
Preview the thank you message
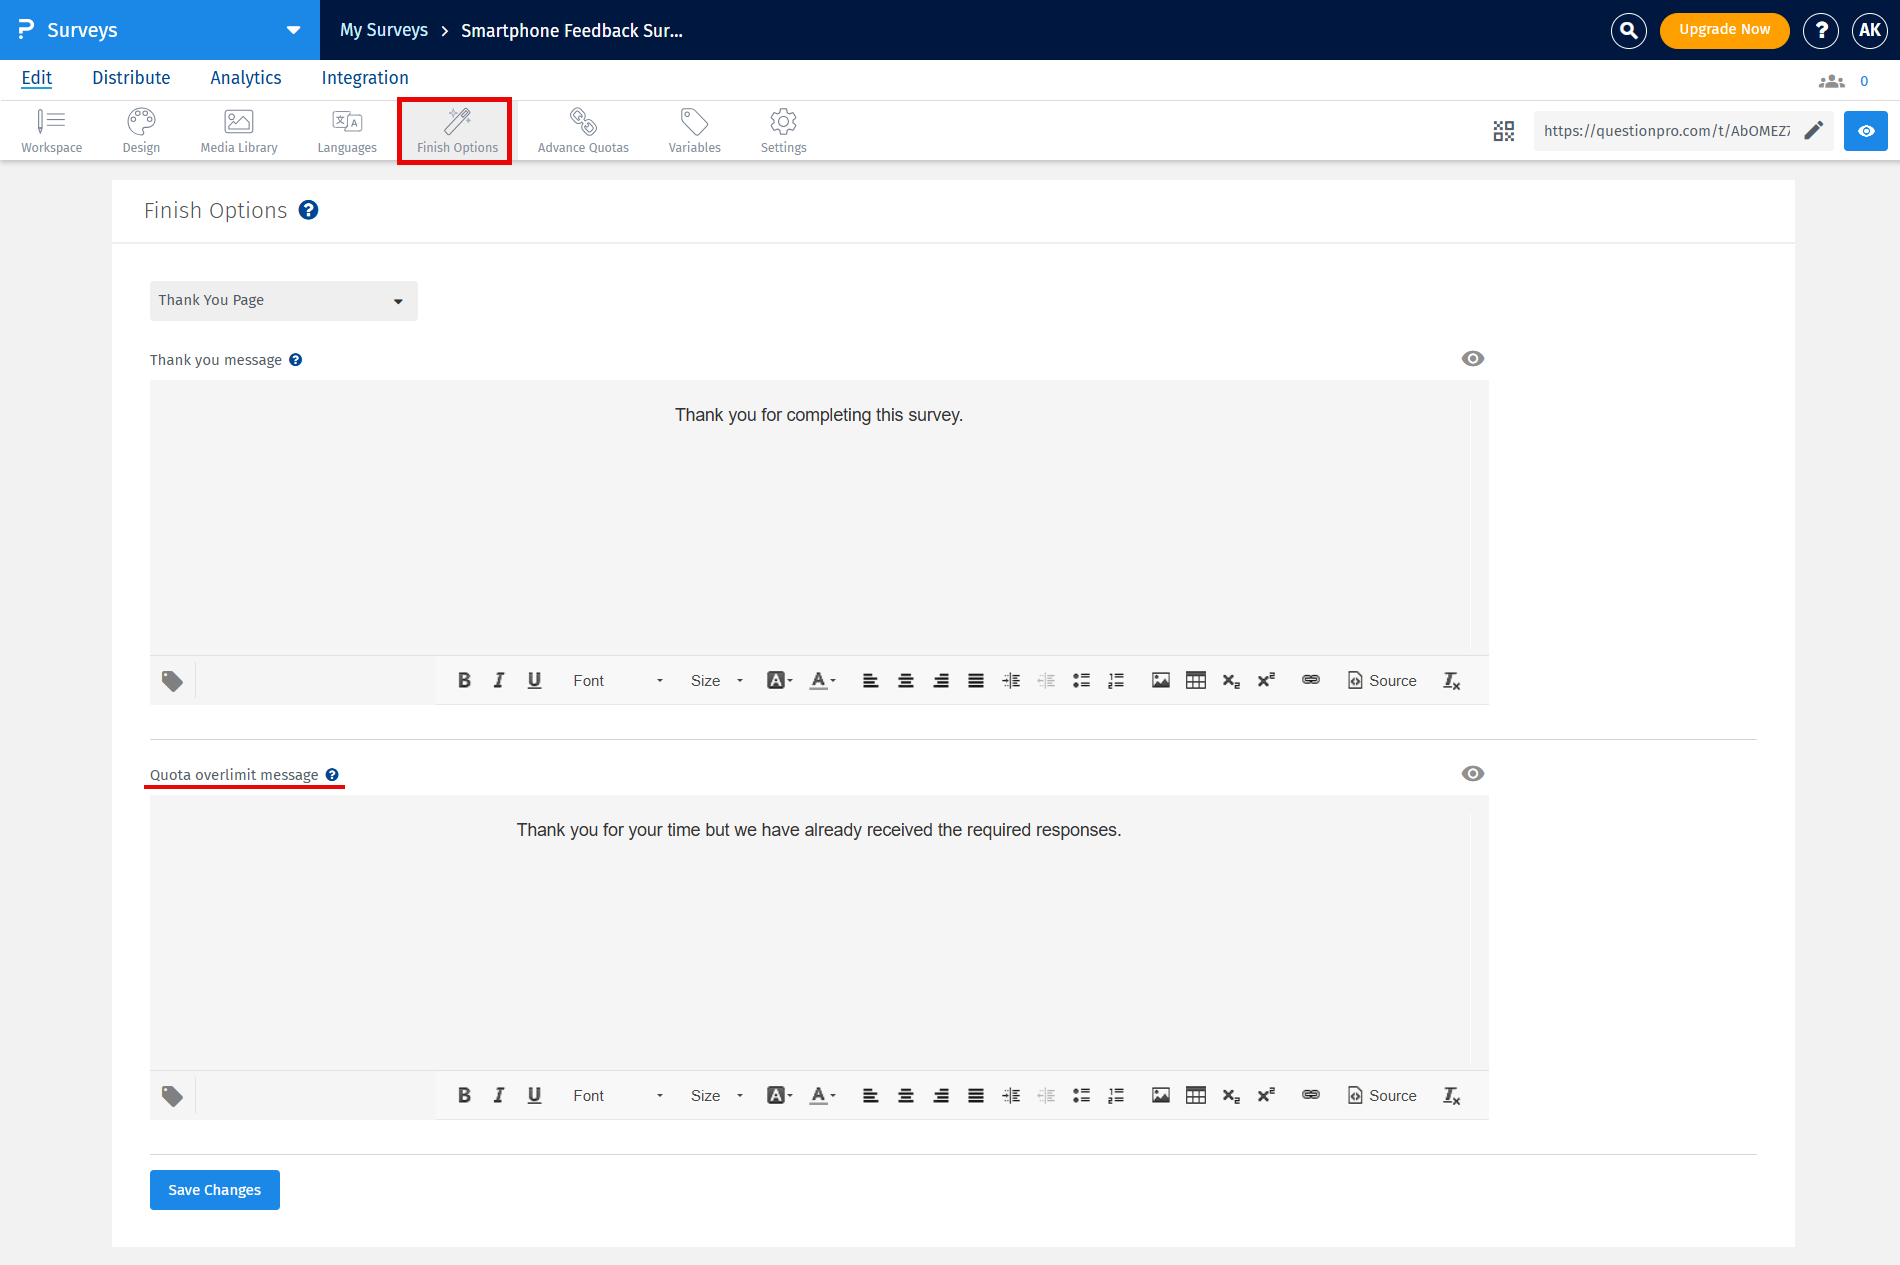click(x=1472, y=358)
